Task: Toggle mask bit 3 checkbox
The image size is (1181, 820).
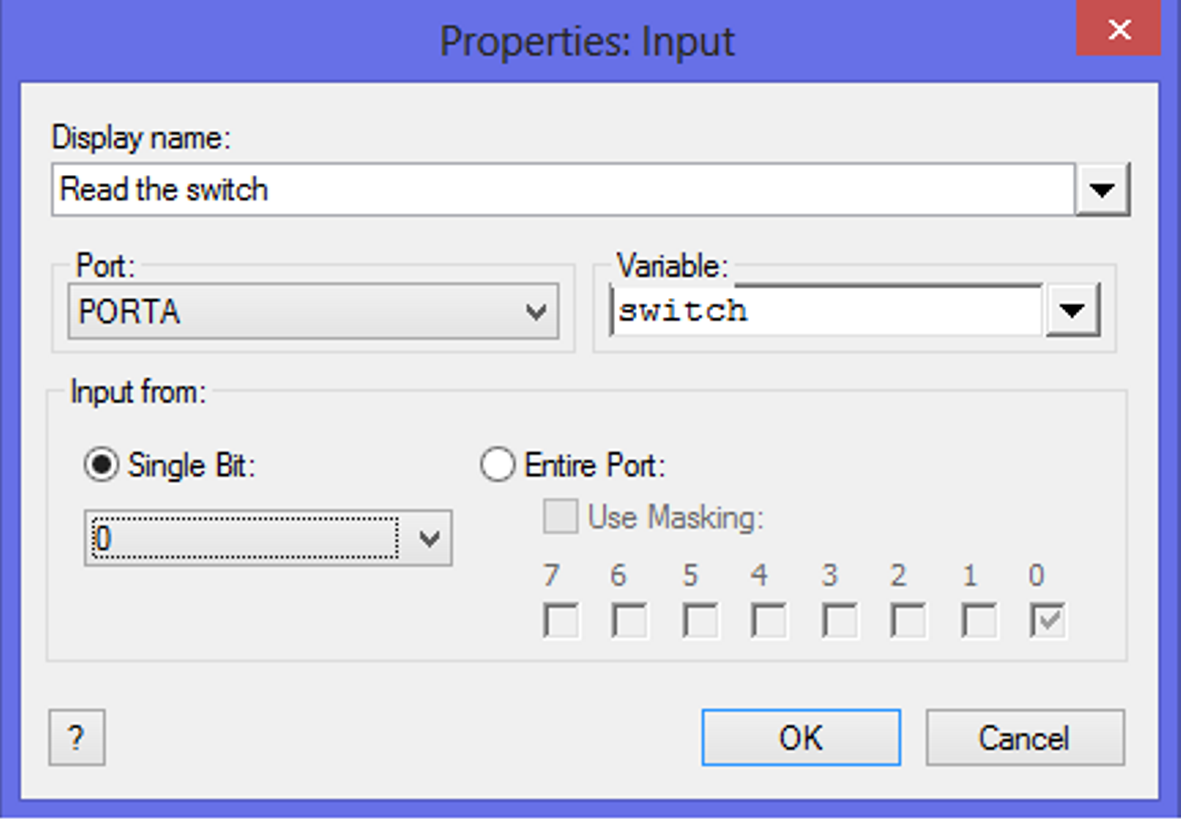Action: click(x=839, y=621)
